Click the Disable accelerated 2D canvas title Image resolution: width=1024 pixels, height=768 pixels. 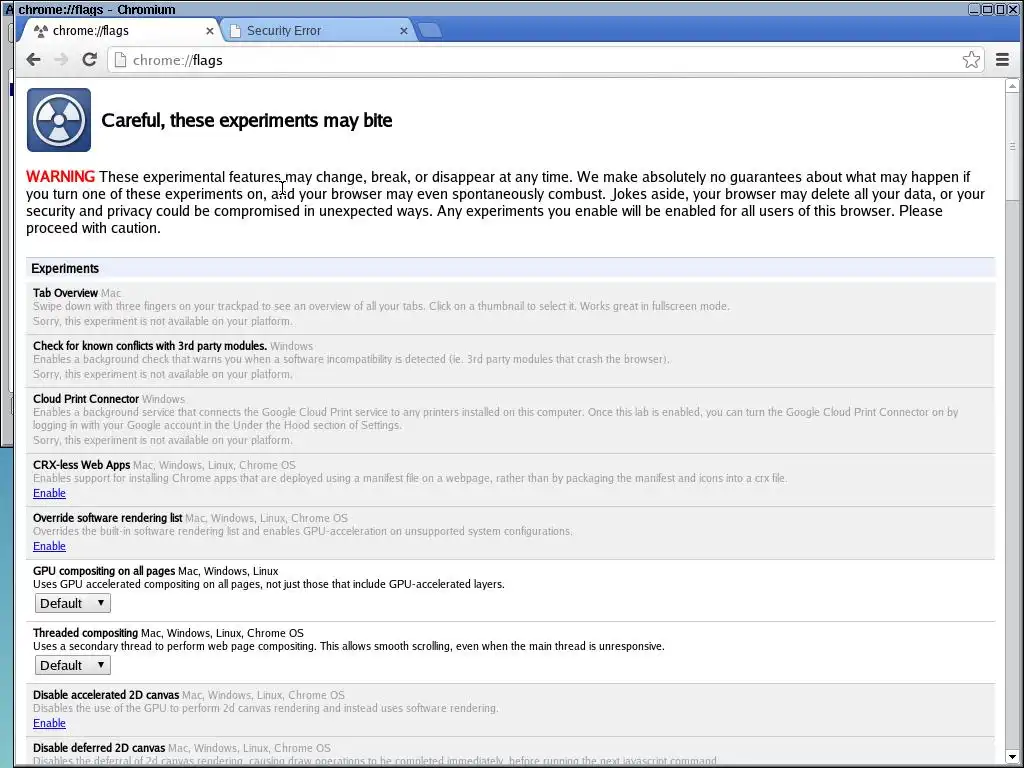(x=106, y=695)
